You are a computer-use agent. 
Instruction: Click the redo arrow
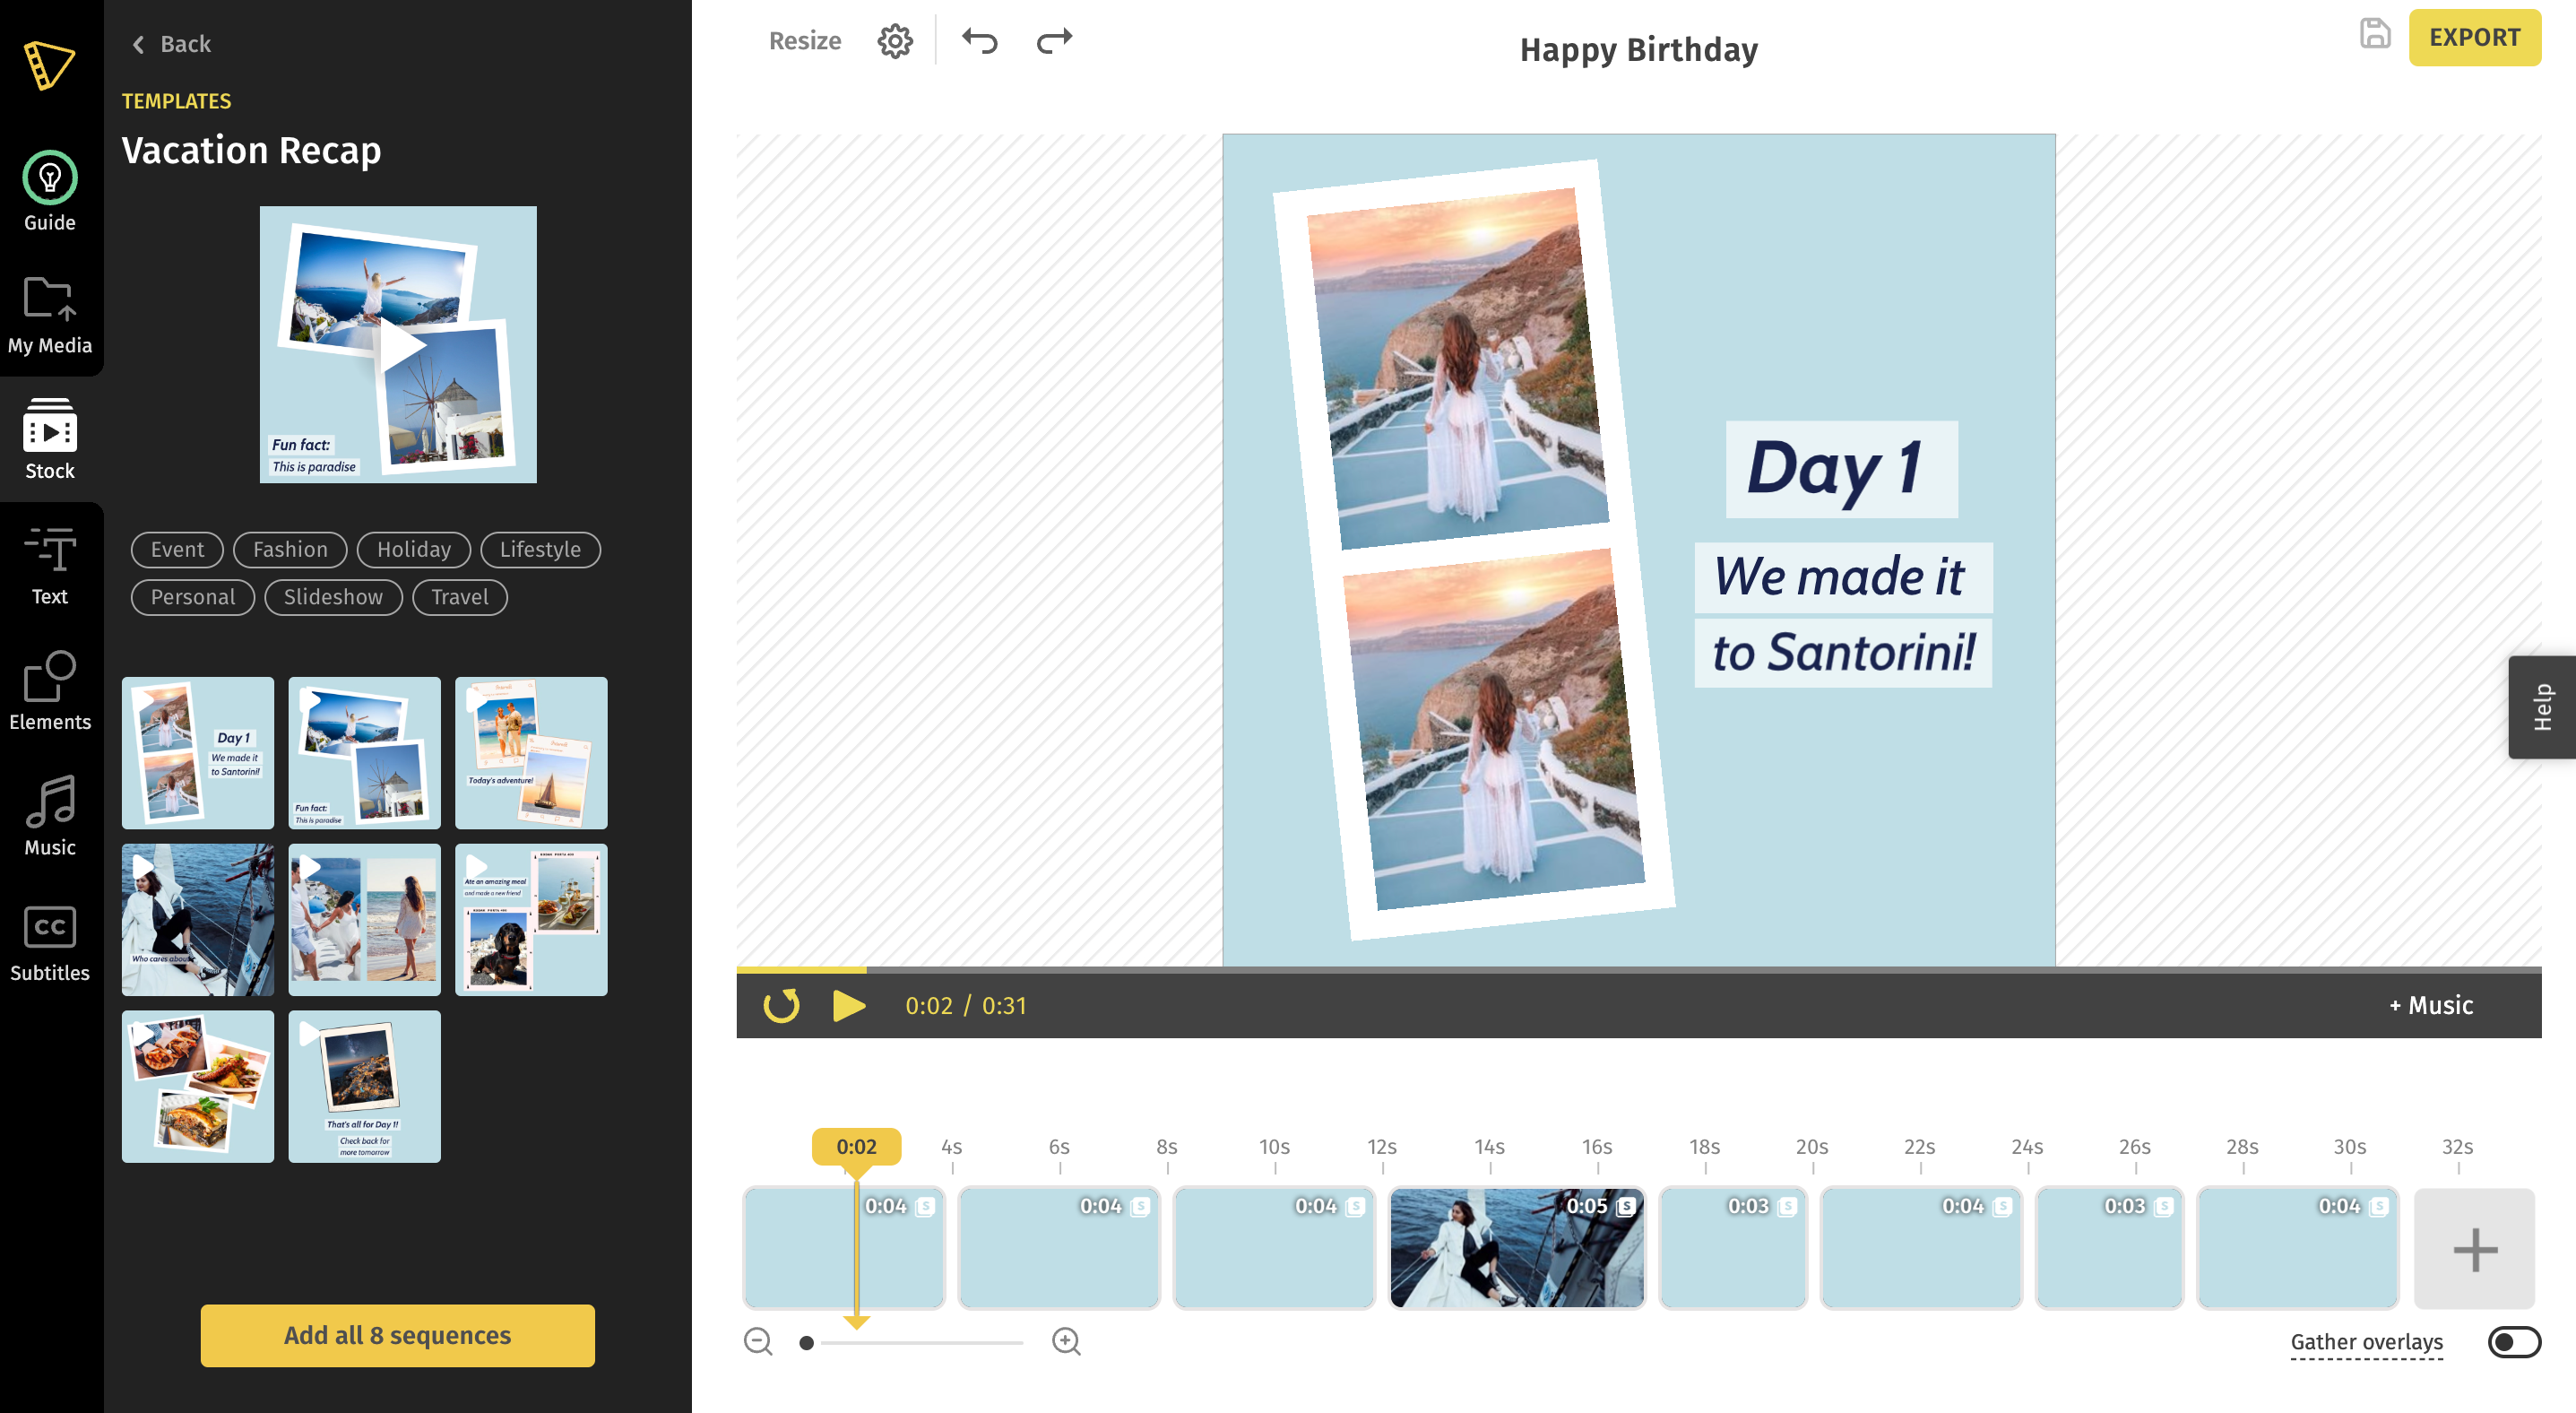(1054, 41)
